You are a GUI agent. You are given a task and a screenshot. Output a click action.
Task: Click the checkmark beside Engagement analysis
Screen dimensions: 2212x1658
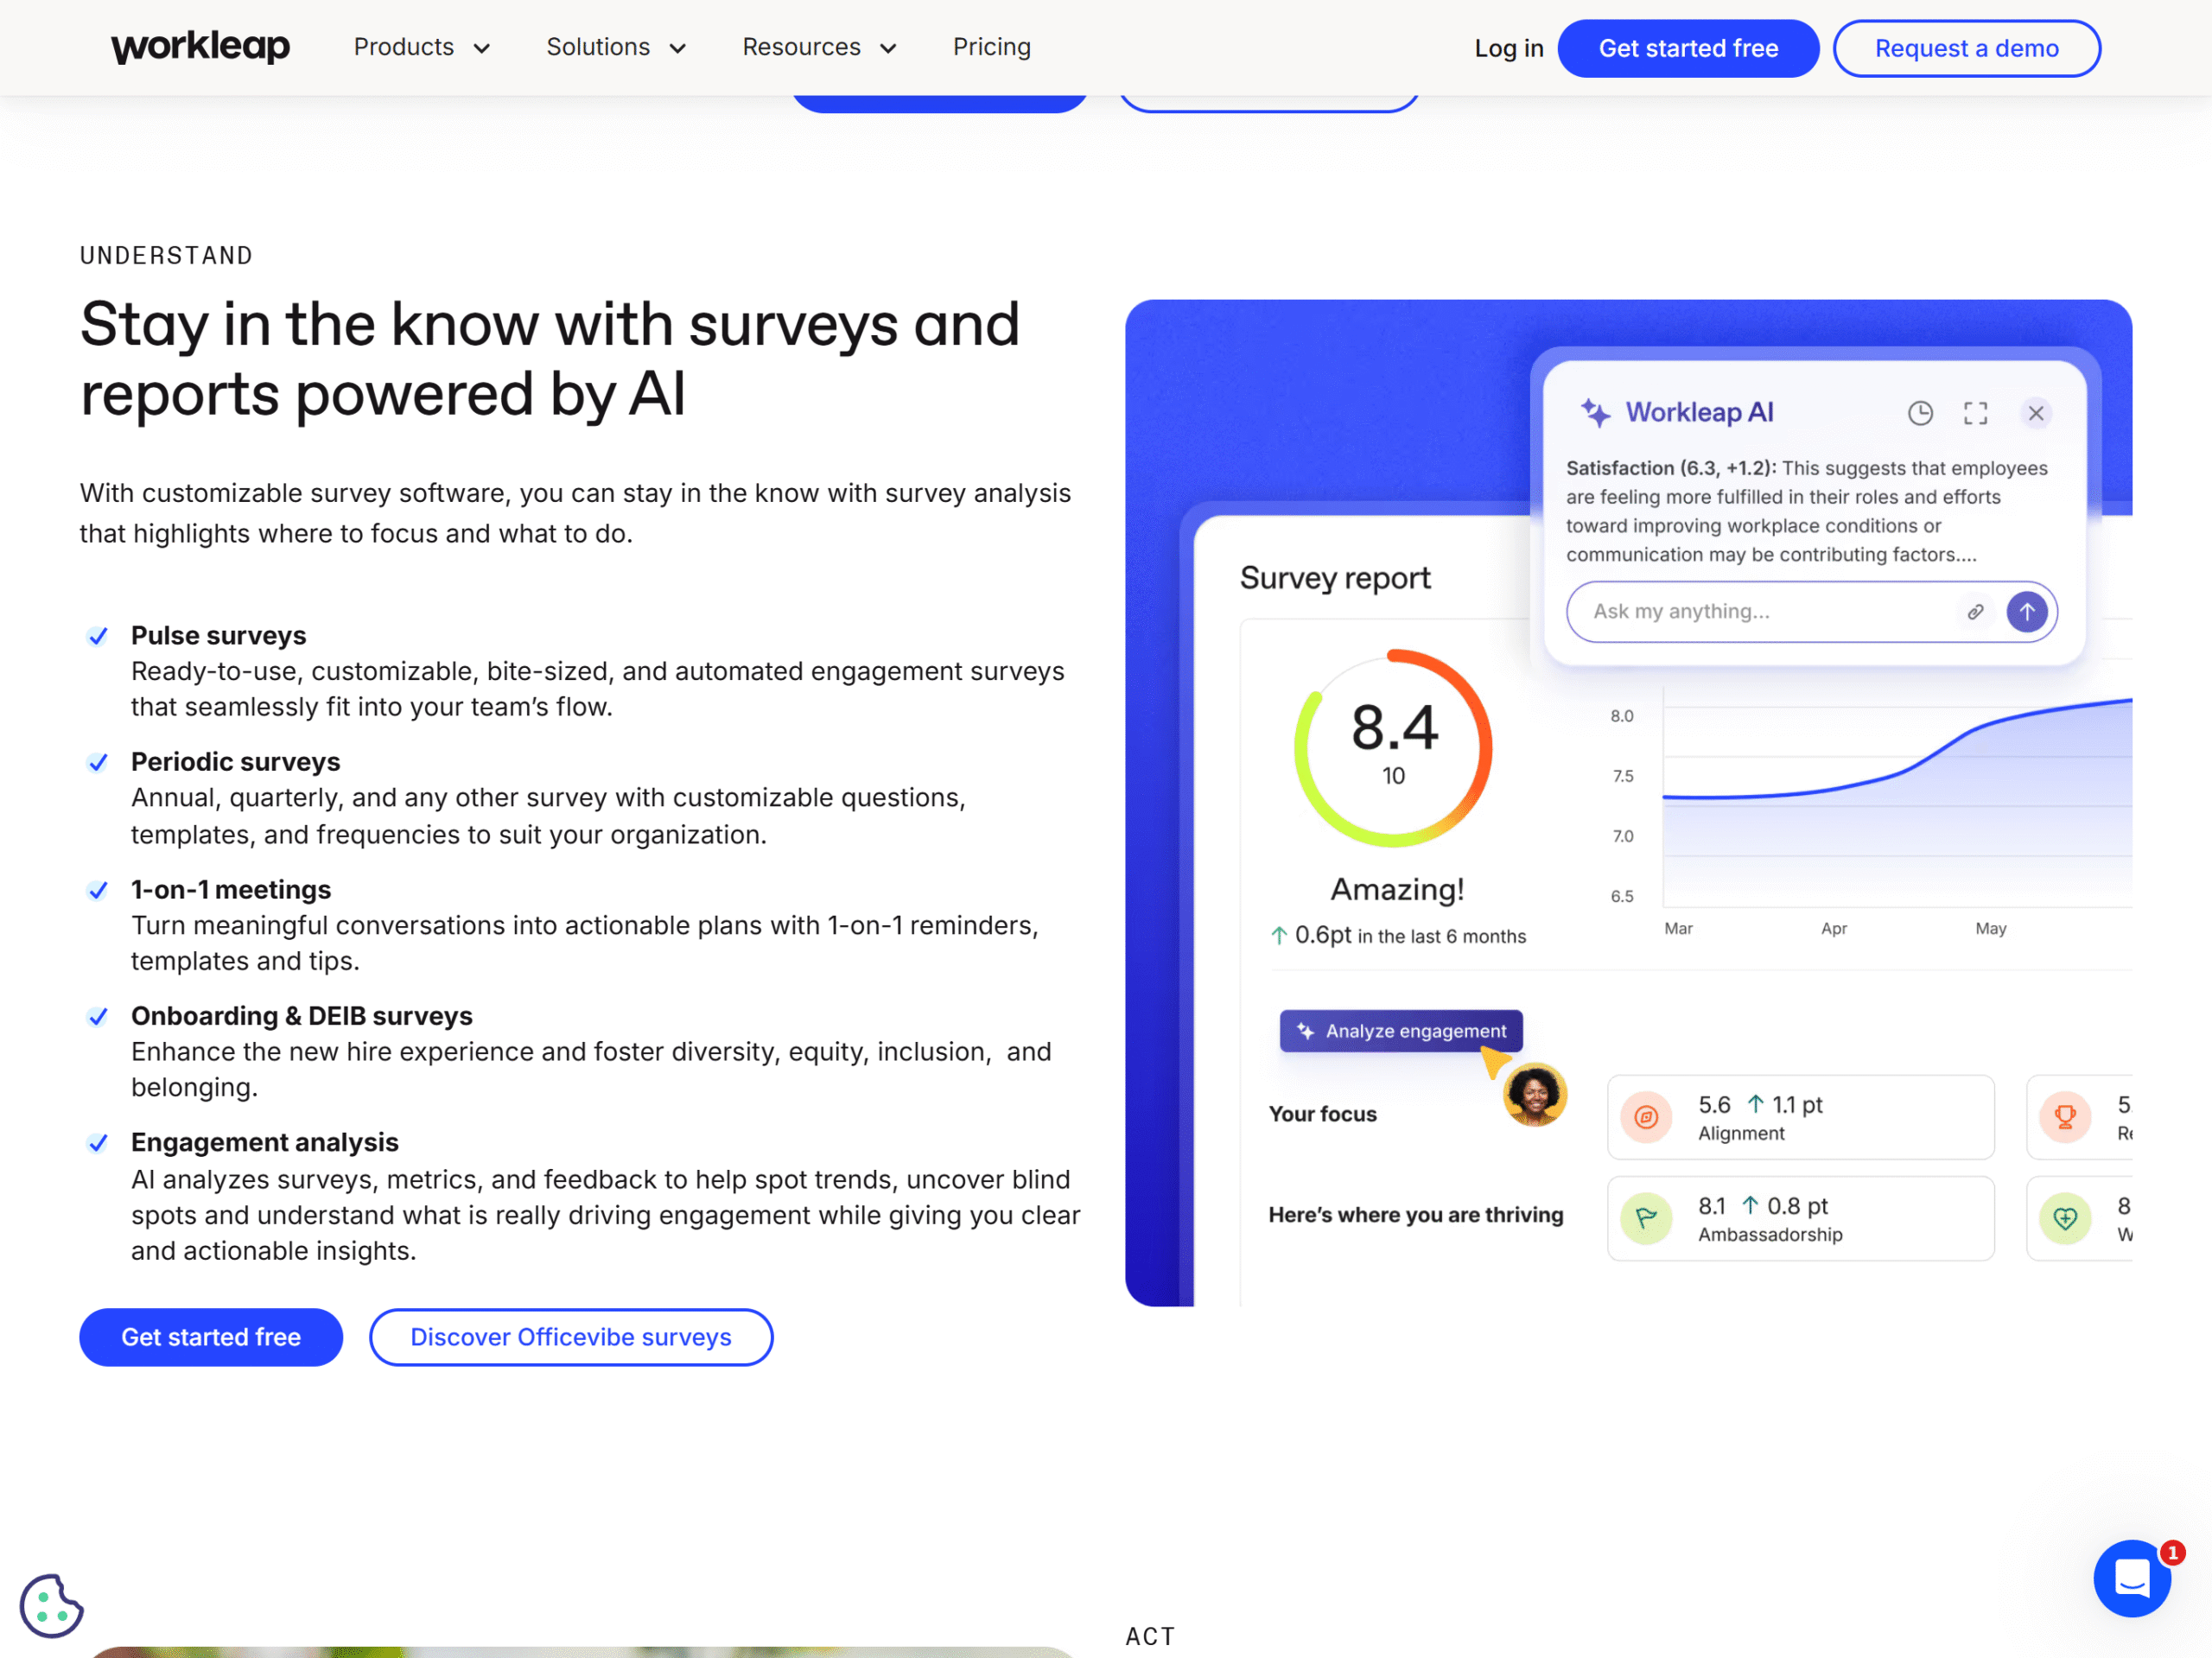pyautogui.click(x=98, y=1143)
